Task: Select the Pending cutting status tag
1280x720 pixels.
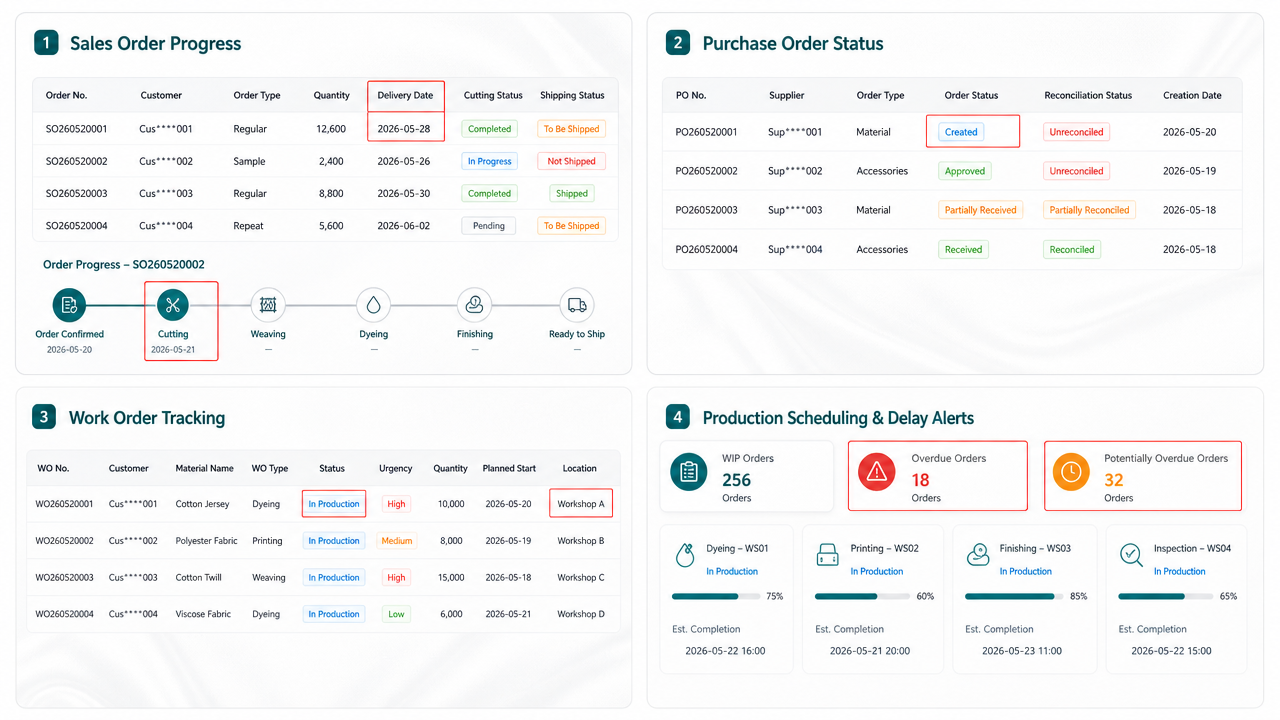Action: point(489,226)
